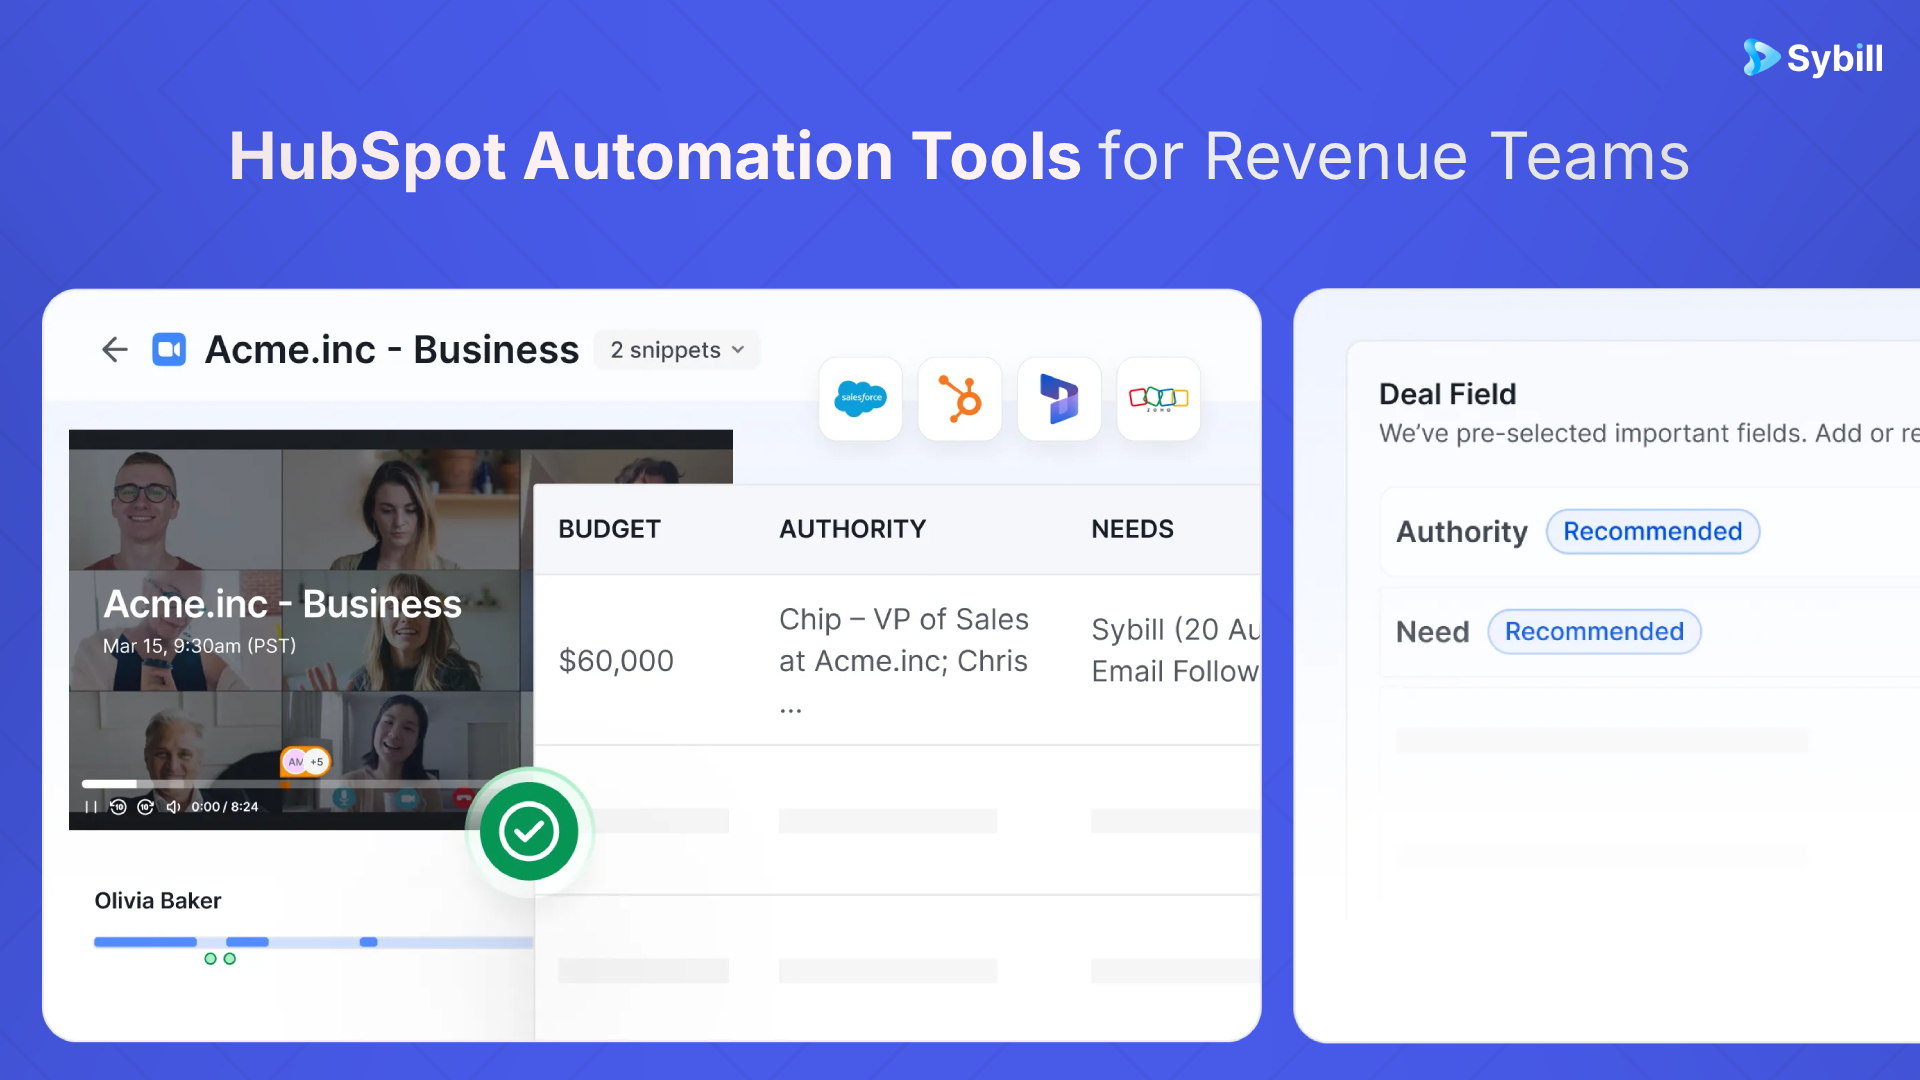The width and height of the screenshot is (1920, 1080).
Task: Select the Chip – VP of Sales cell
Action: pos(904,661)
